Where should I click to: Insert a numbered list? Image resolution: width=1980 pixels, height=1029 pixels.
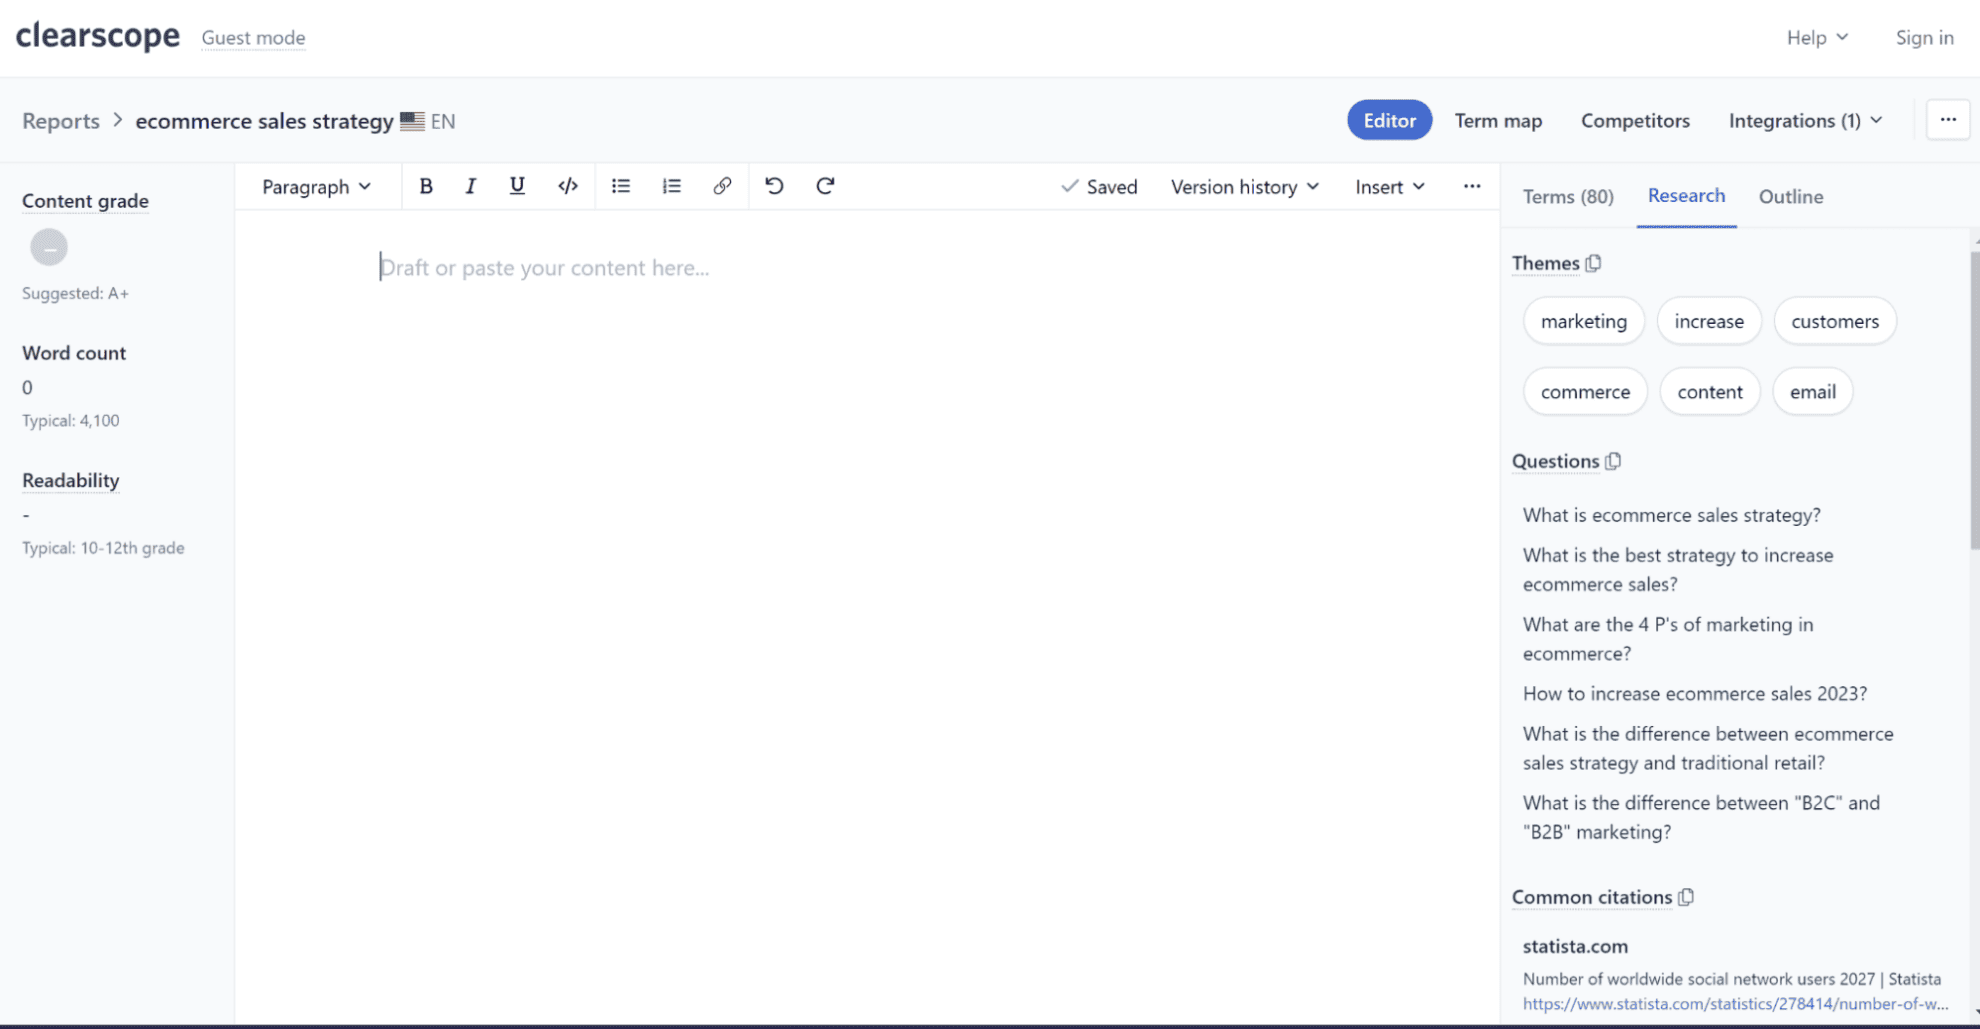click(x=671, y=186)
